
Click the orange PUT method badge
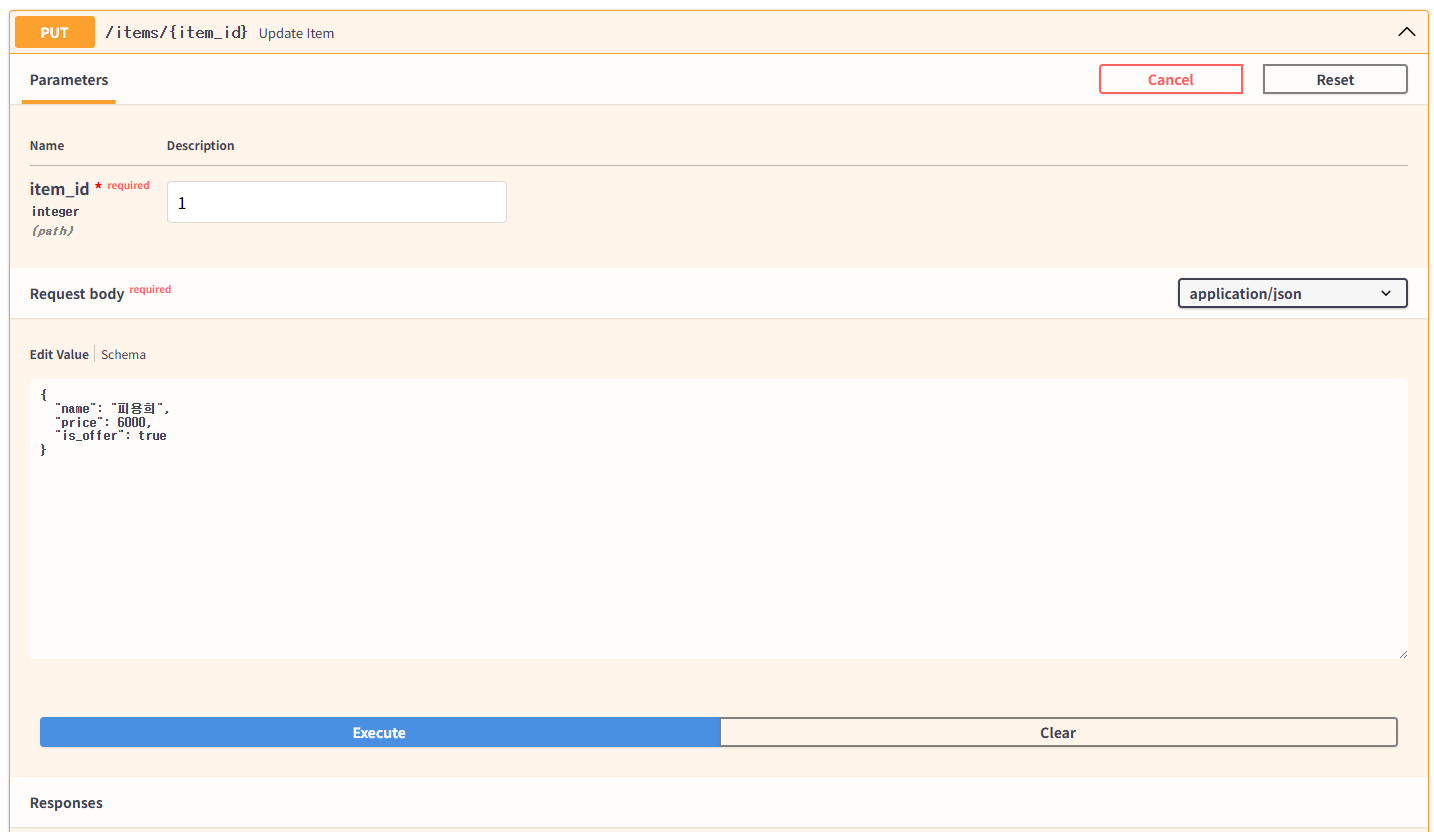pyautogui.click(x=55, y=32)
